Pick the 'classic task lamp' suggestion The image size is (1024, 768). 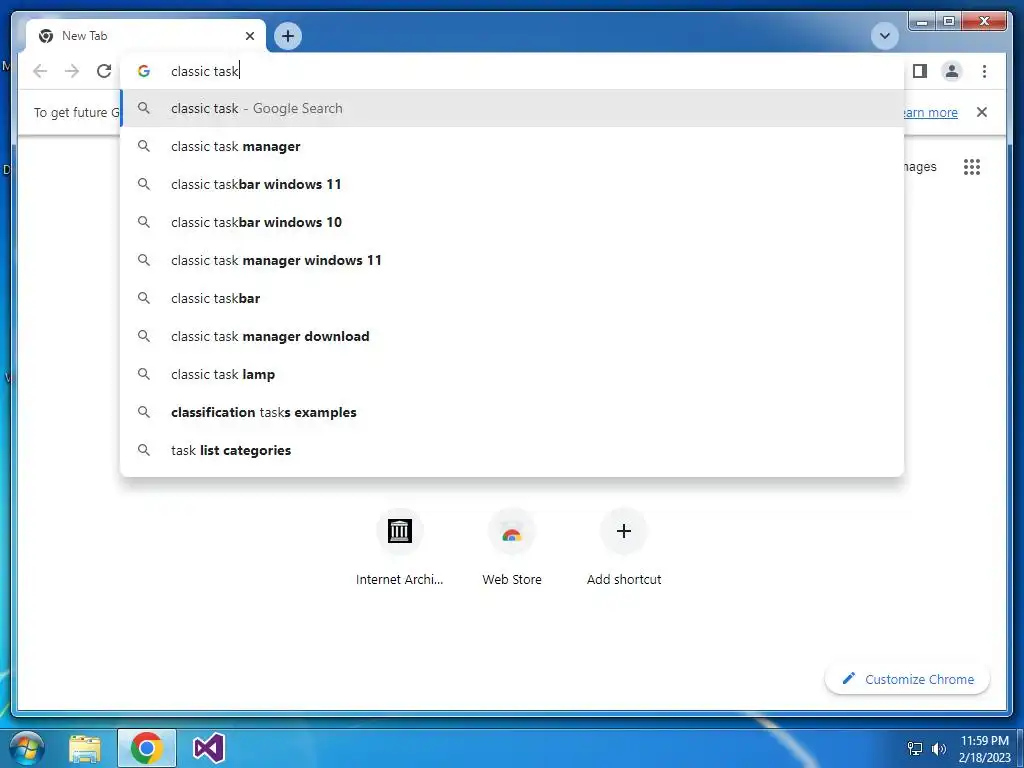coord(513,374)
